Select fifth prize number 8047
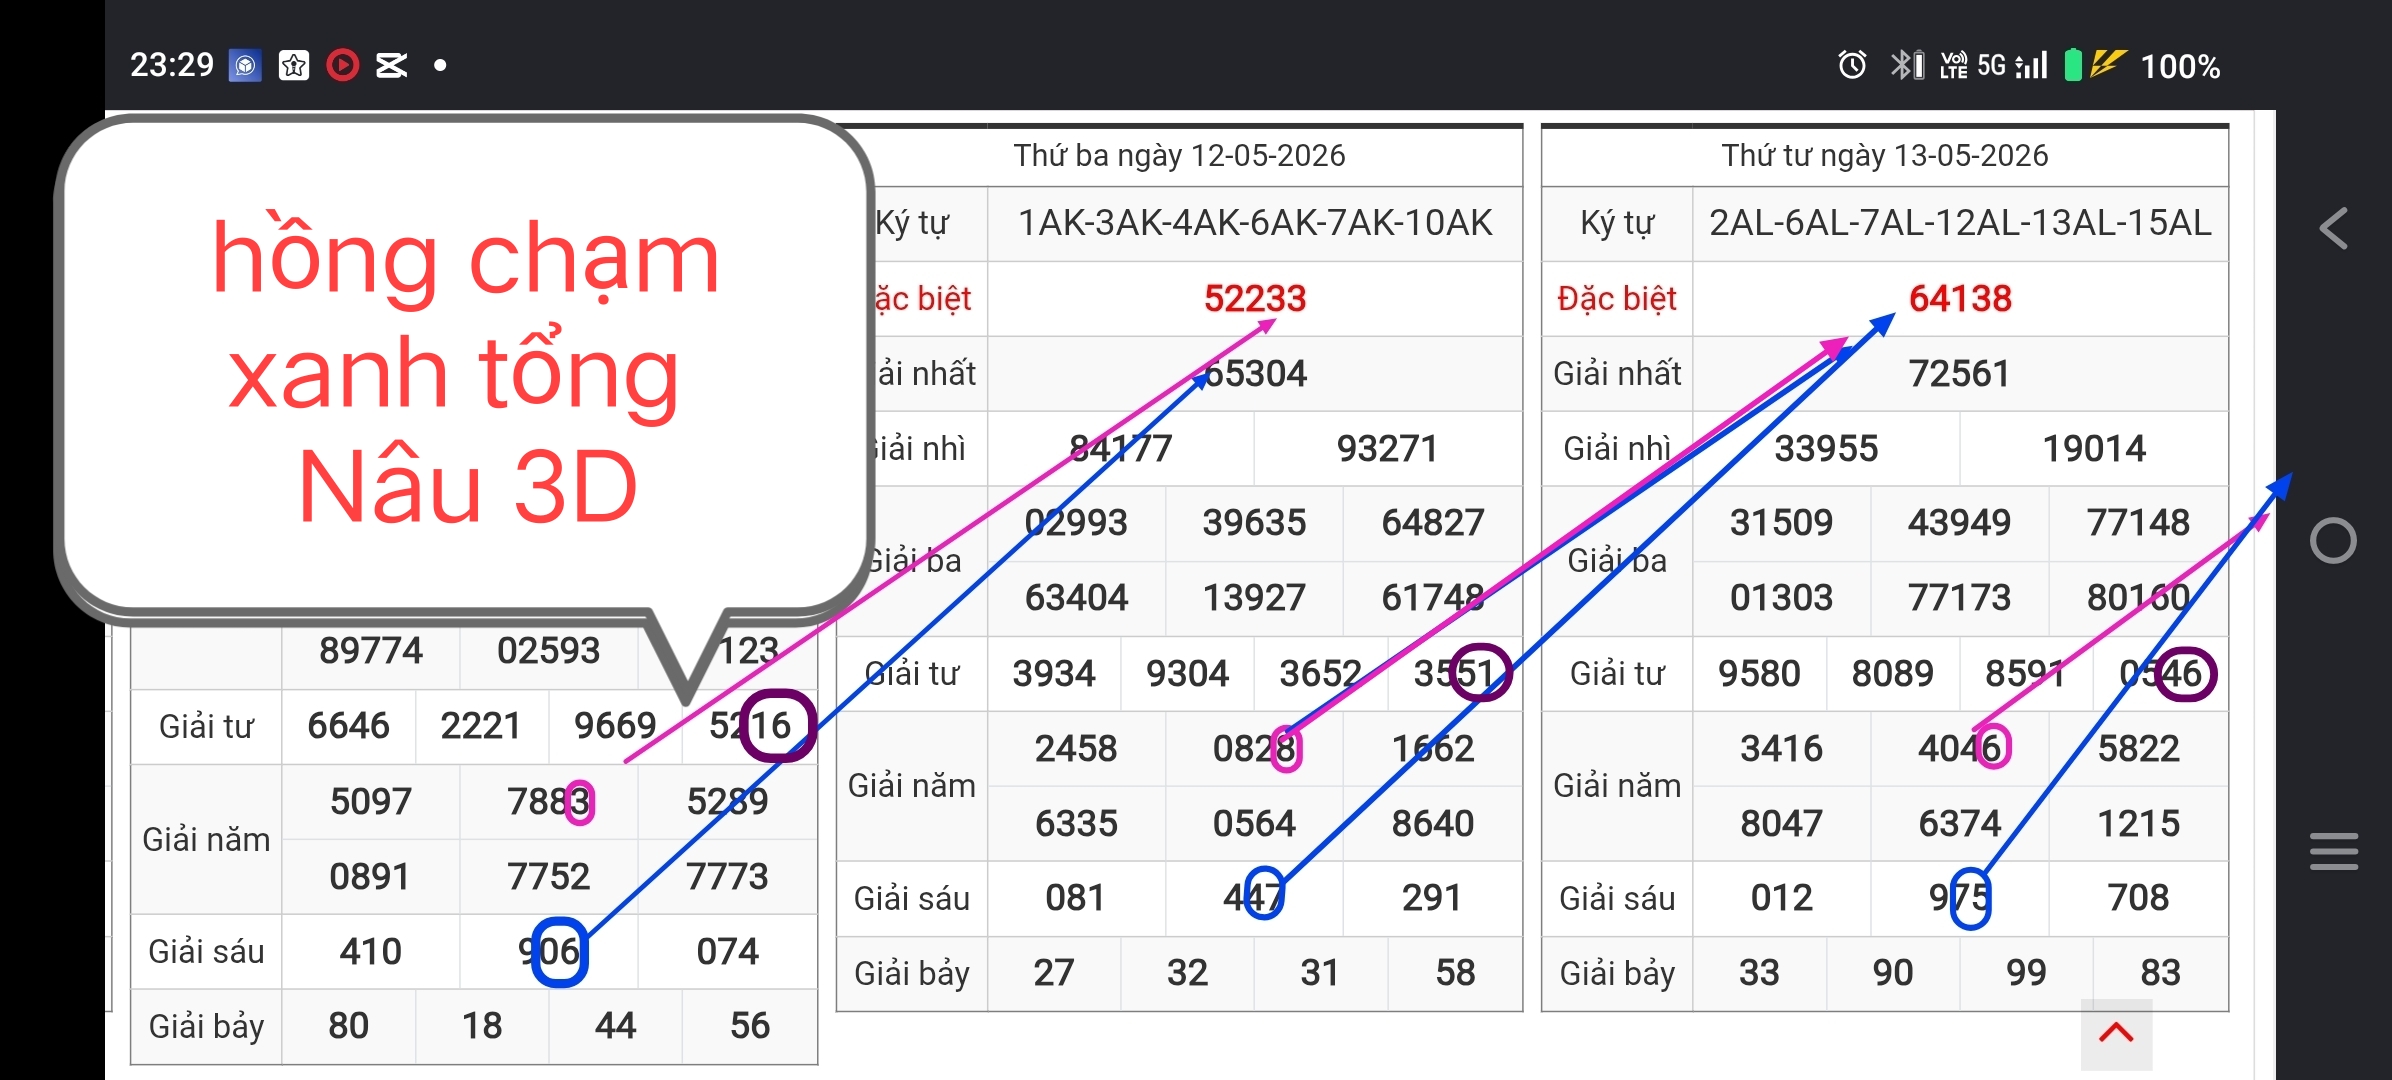This screenshot has width=2392, height=1080. tap(1781, 823)
